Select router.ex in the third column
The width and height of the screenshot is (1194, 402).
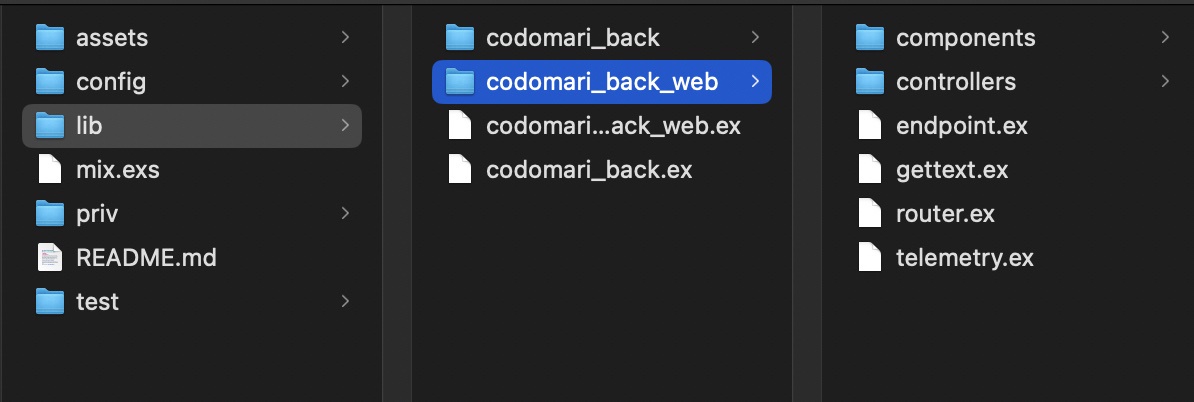(945, 214)
